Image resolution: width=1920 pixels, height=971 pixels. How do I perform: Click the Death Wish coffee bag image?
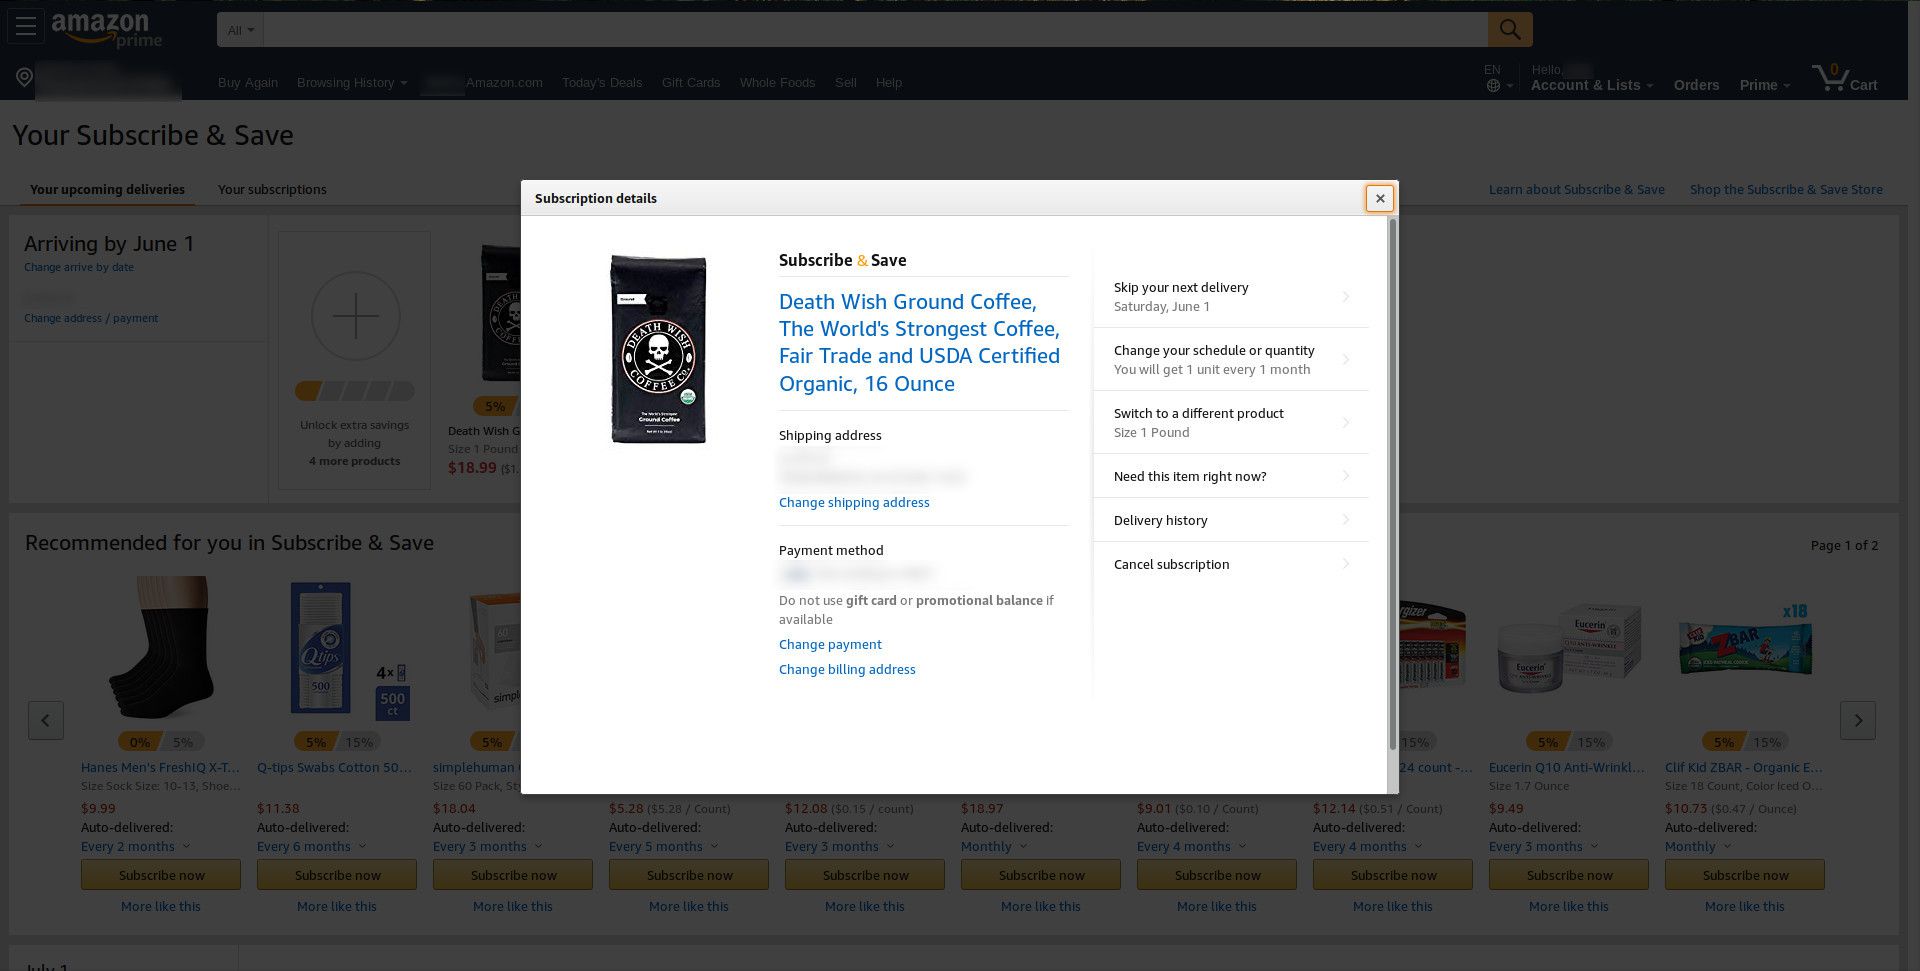658,348
